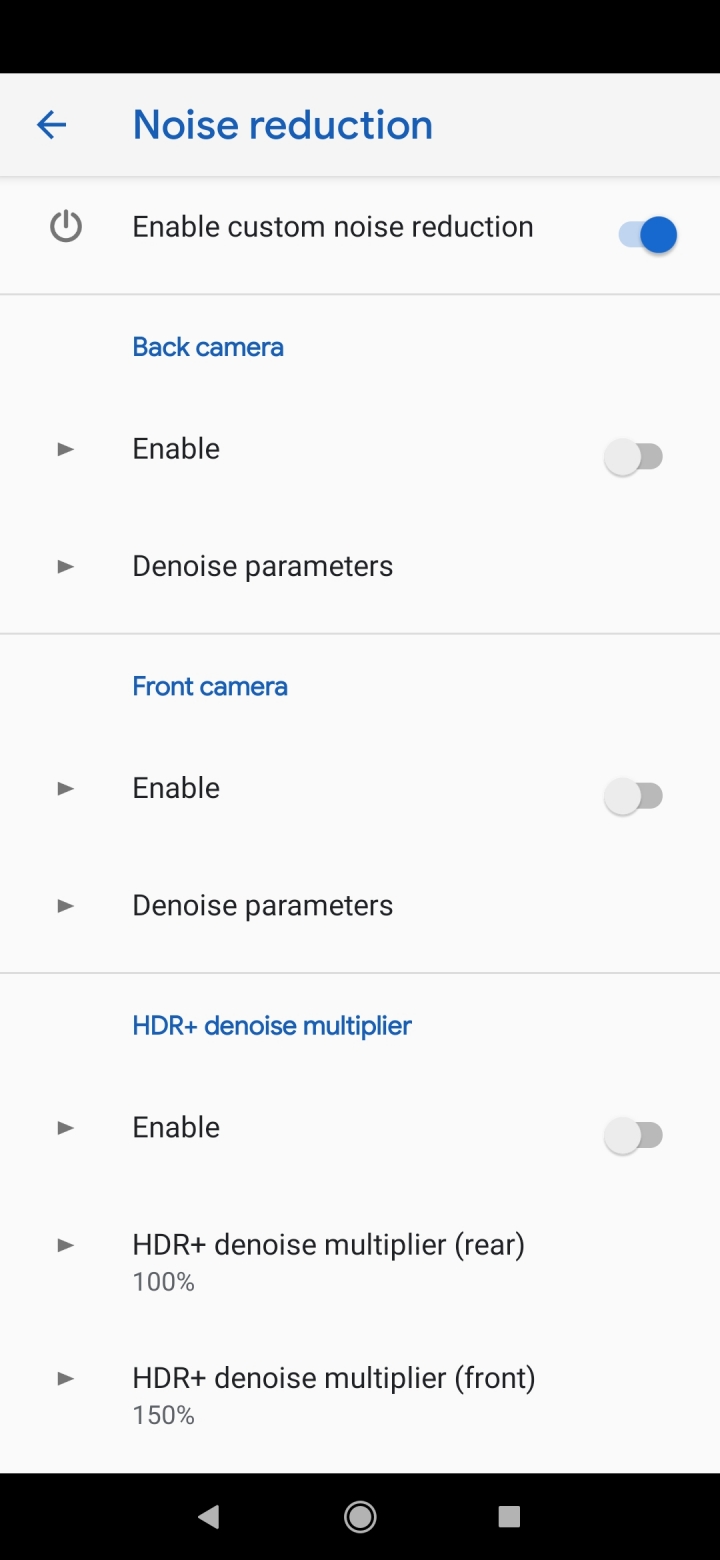Open HDR+ denoise multiplier (rear) setting
Screen dimensions: 720x1560
[360, 1261]
